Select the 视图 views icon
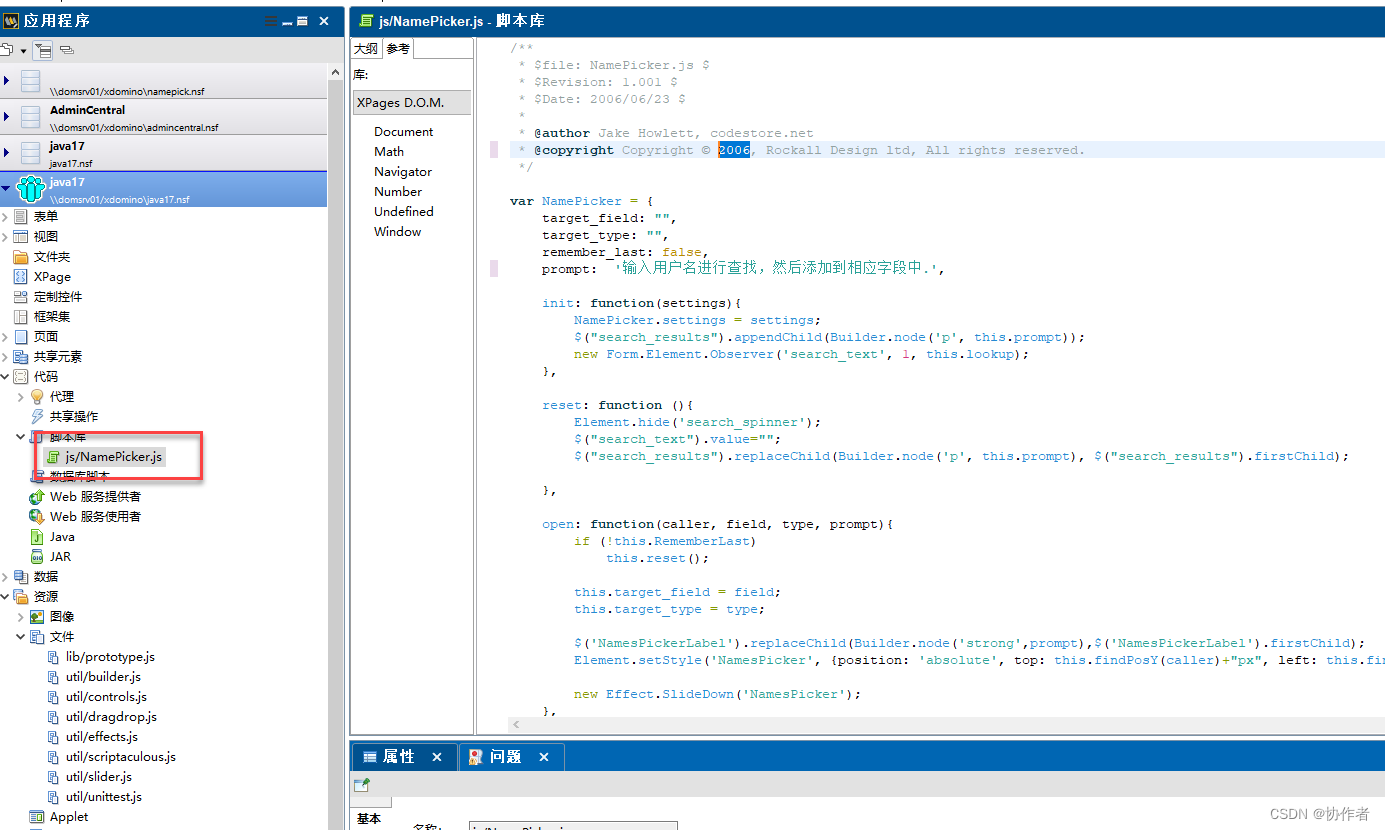The image size is (1385, 830). point(21,236)
